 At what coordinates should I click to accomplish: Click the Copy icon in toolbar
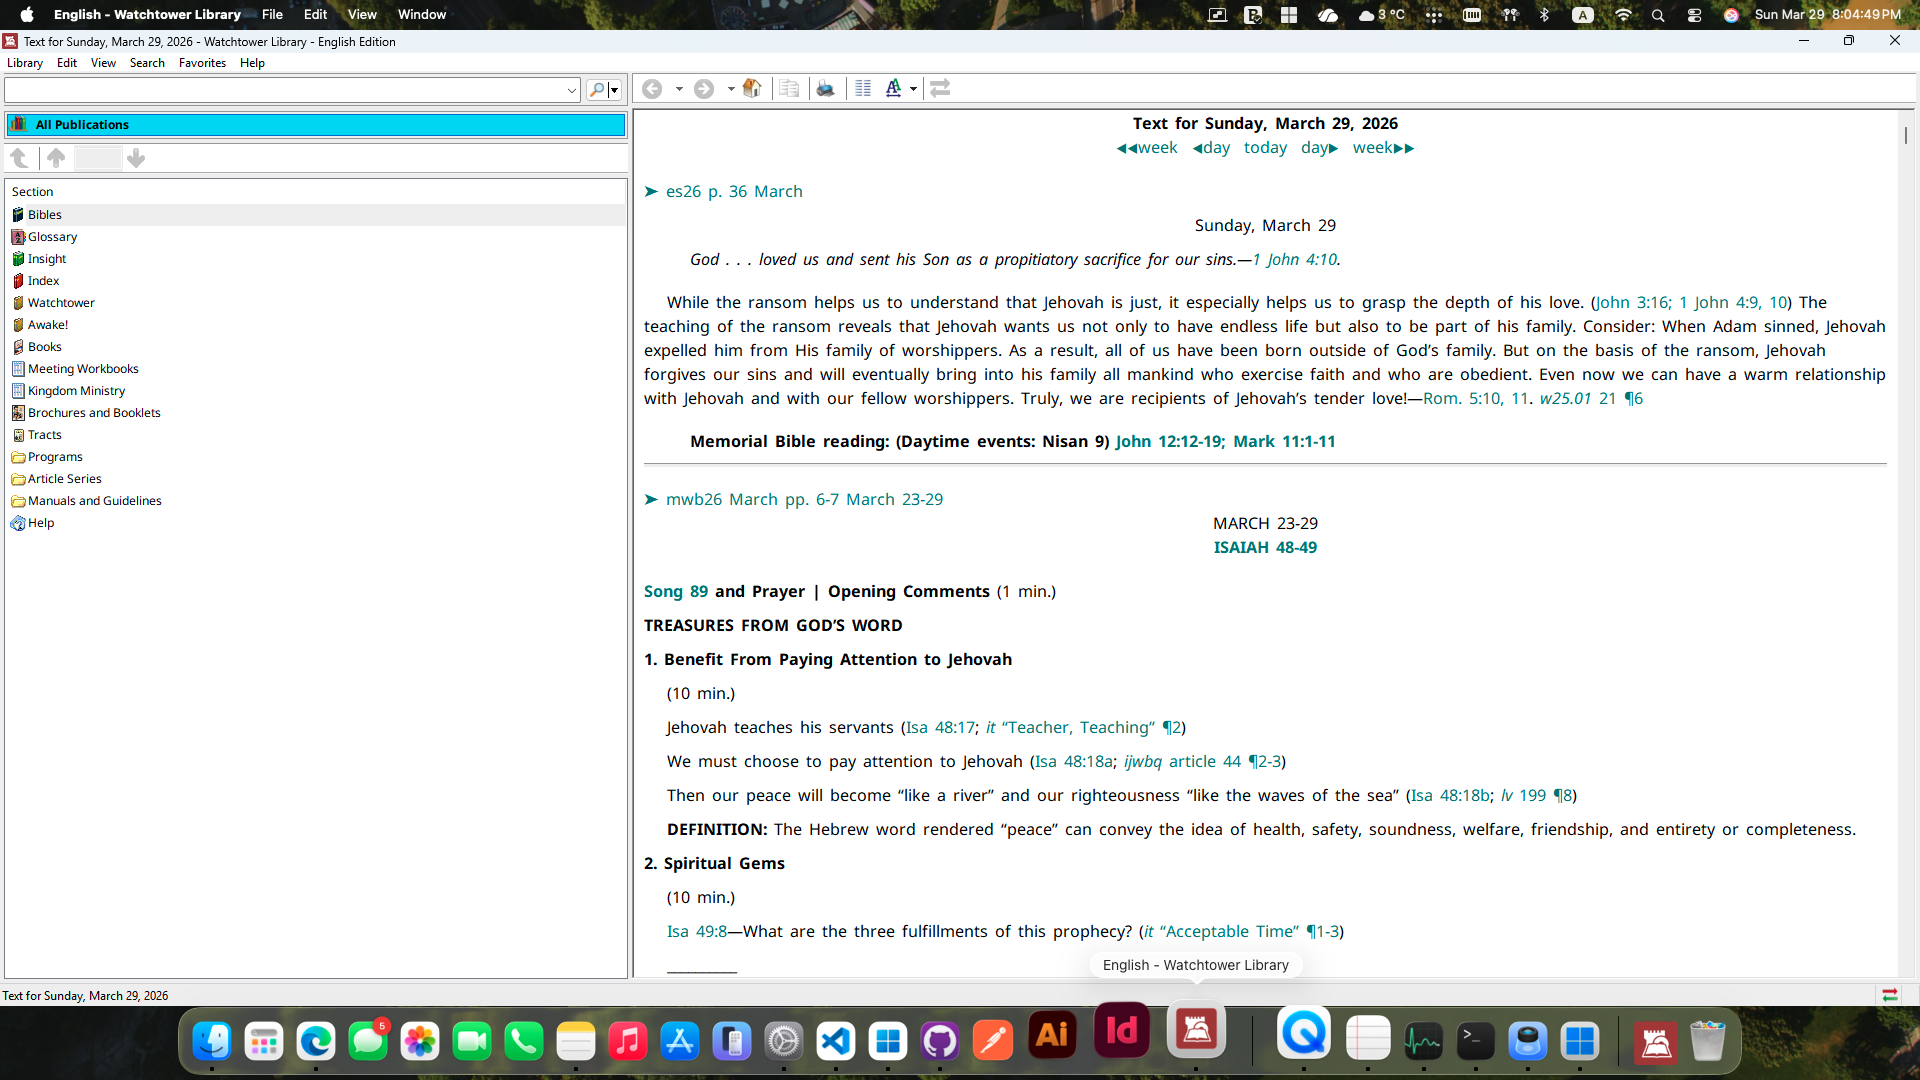coord(789,88)
